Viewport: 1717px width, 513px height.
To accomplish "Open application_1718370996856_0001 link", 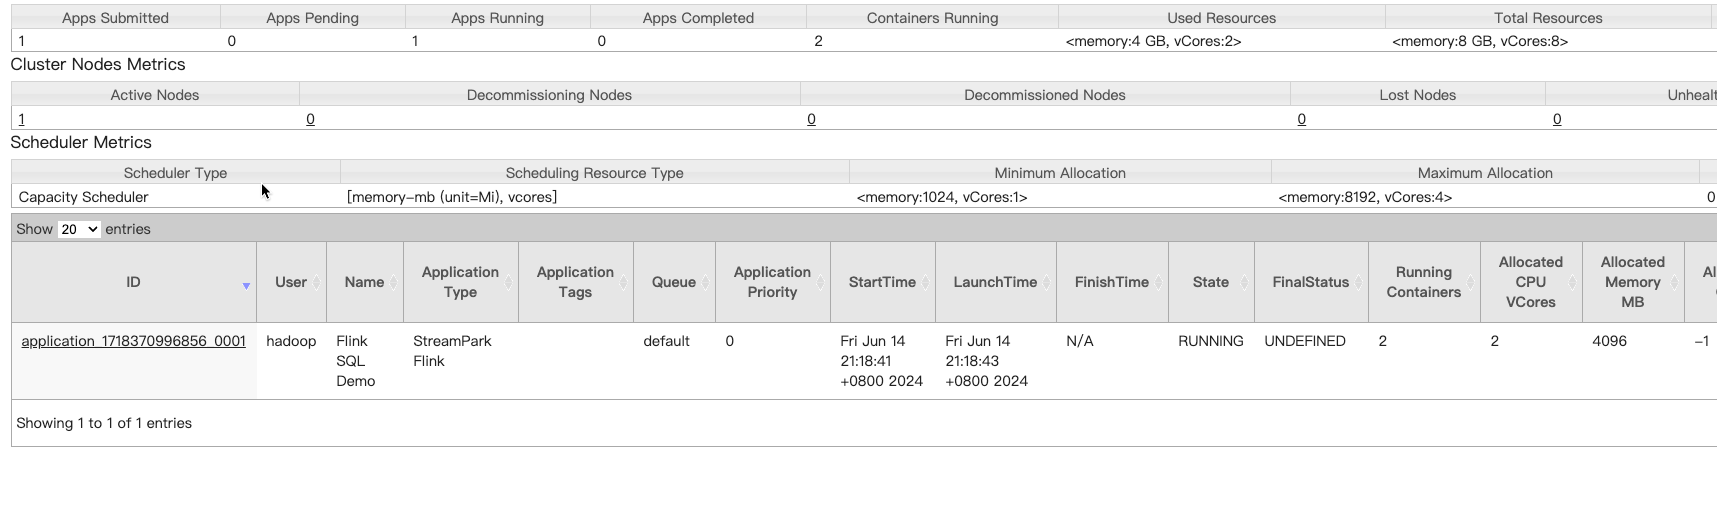I will [x=133, y=341].
